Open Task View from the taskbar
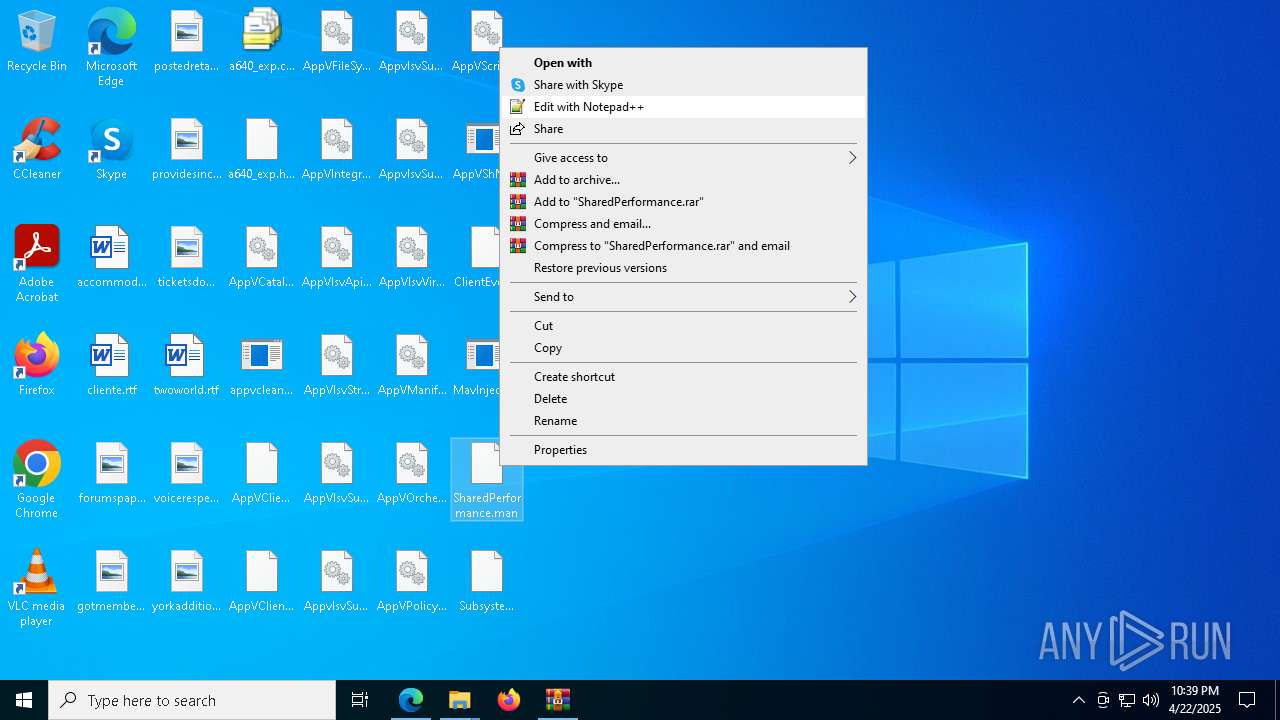1280x720 pixels. 360,700
